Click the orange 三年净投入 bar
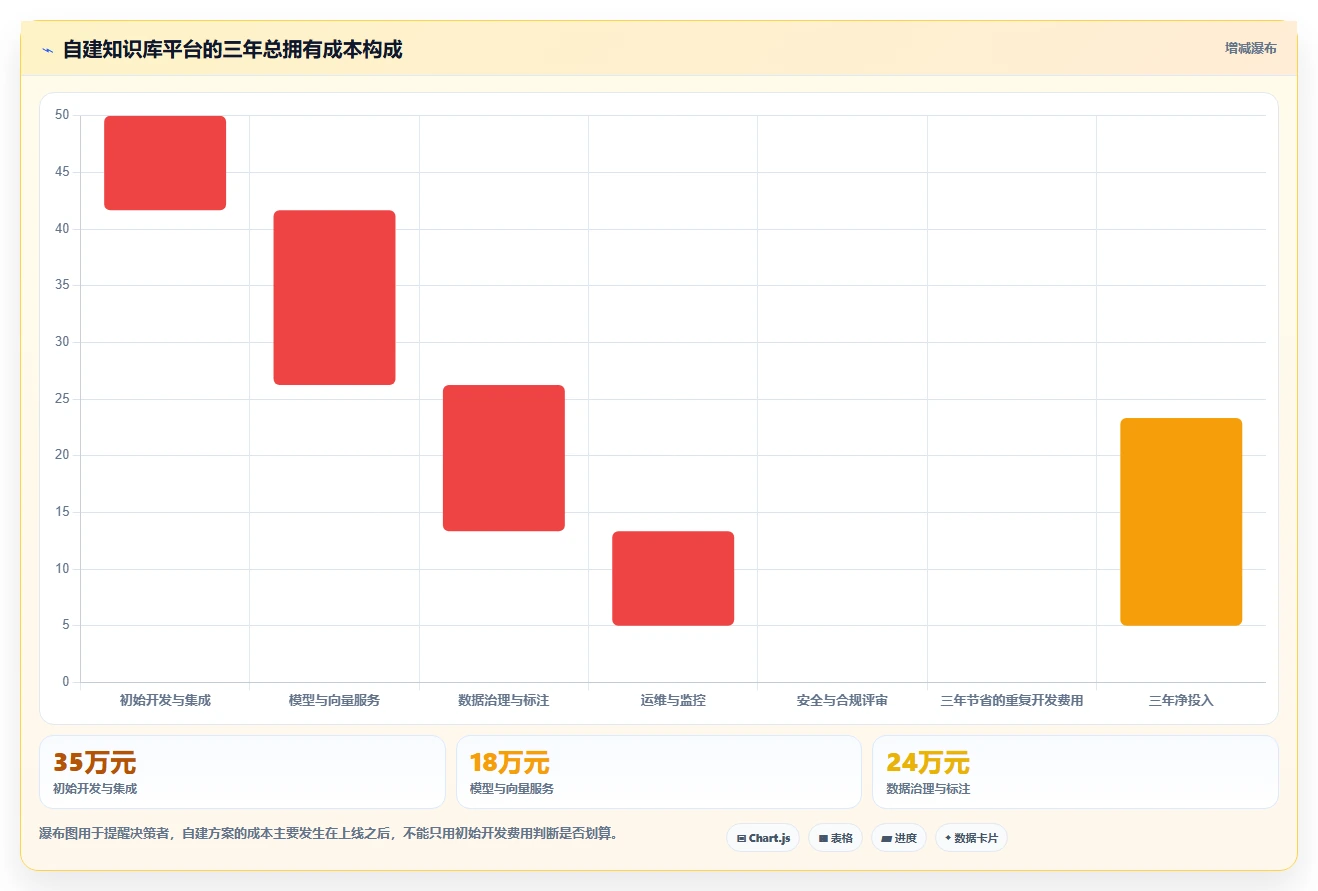This screenshot has width=1318, height=891. [x=1181, y=522]
